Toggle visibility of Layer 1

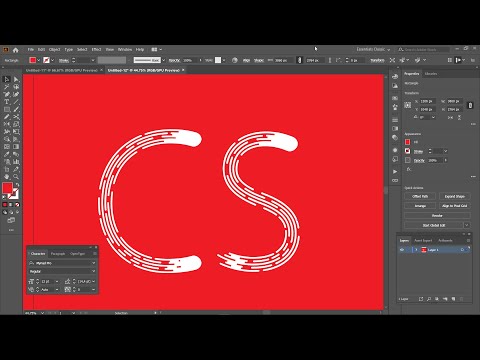[x=402, y=250]
